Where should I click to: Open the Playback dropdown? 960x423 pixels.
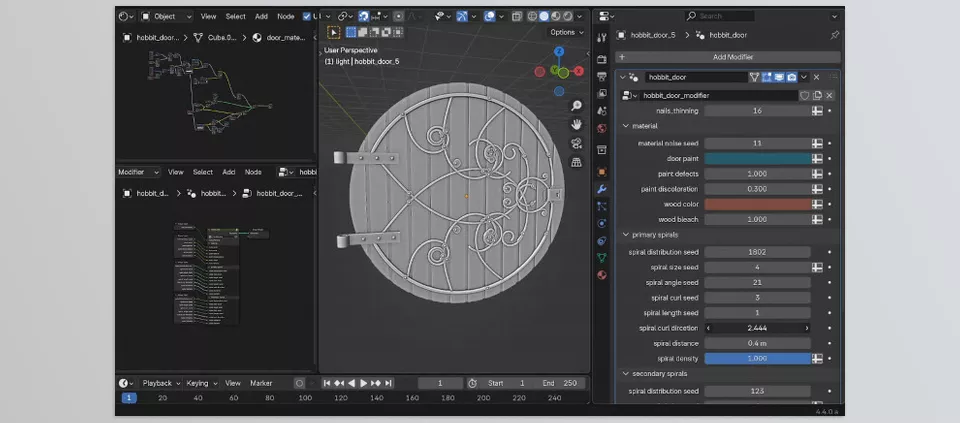(x=162, y=383)
